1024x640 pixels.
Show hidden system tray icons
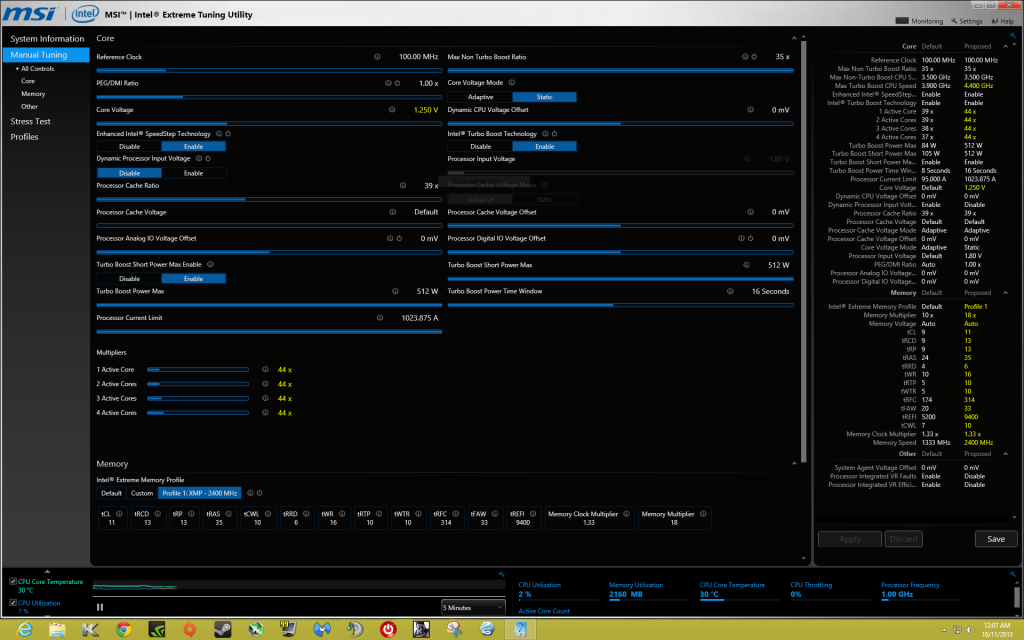coord(945,630)
